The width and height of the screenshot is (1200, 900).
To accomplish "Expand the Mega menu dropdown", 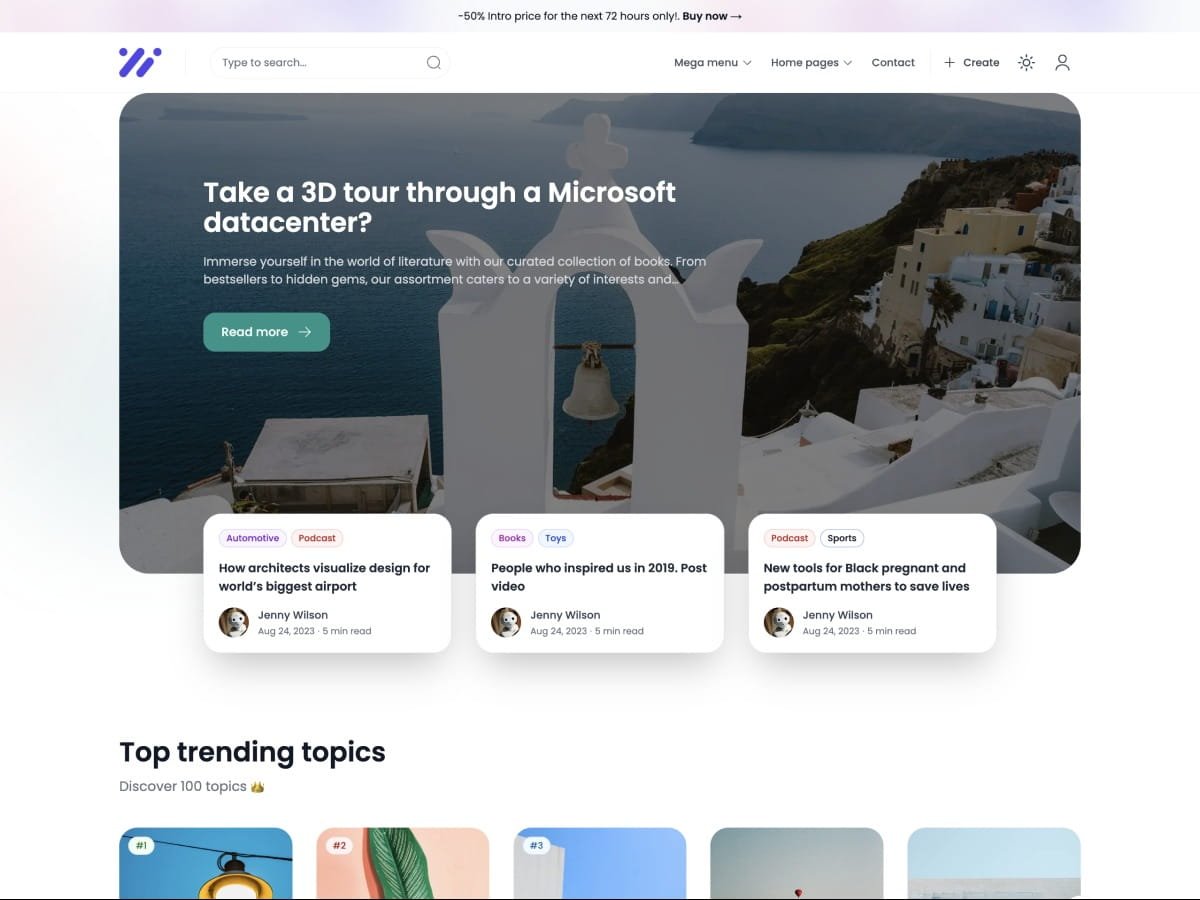I will pyautogui.click(x=712, y=62).
